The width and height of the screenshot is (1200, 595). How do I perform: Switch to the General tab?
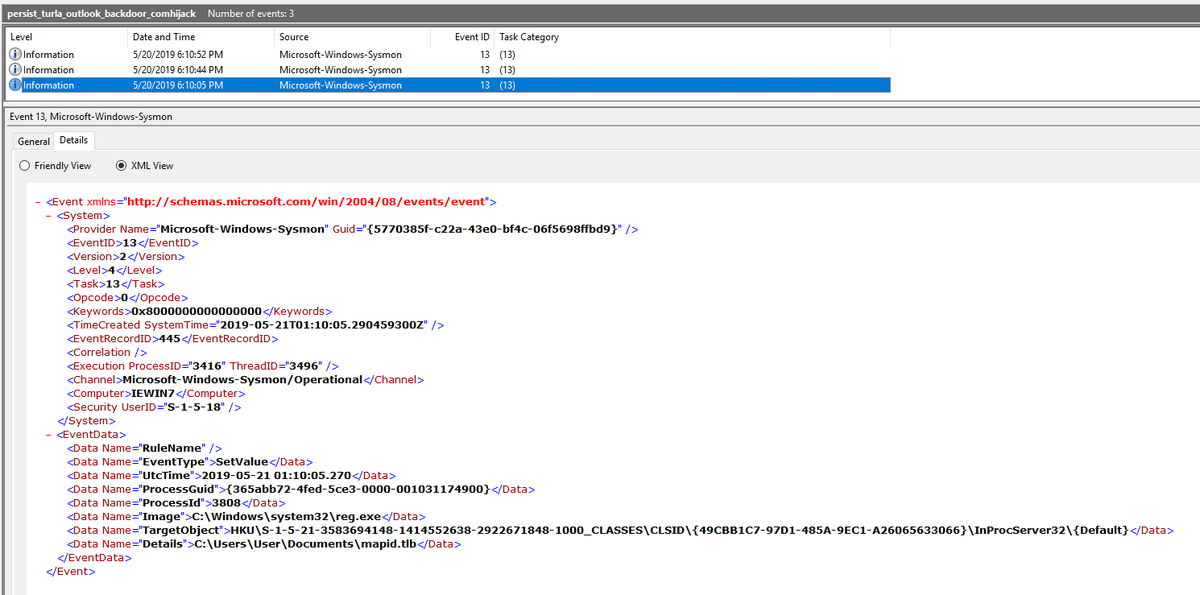click(x=34, y=141)
